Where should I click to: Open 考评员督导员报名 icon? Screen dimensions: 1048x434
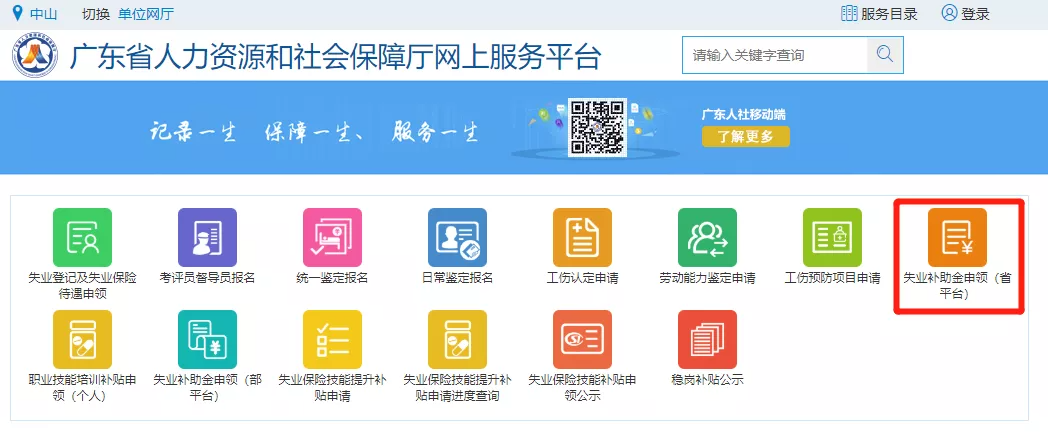point(207,237)
